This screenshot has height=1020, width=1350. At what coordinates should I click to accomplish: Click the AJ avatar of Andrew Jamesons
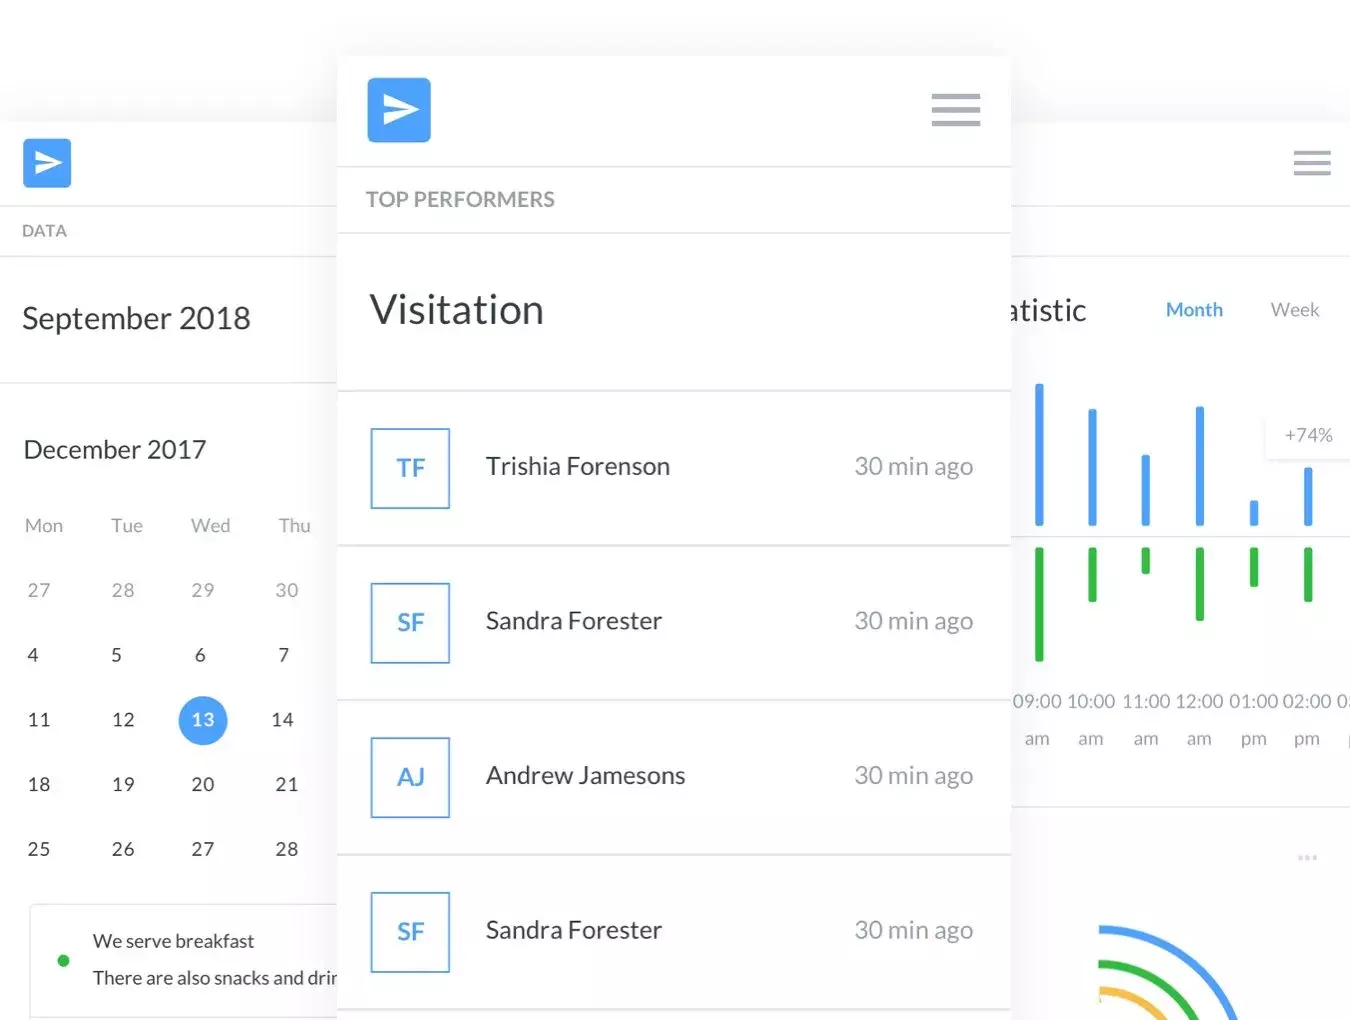point(410,777)
